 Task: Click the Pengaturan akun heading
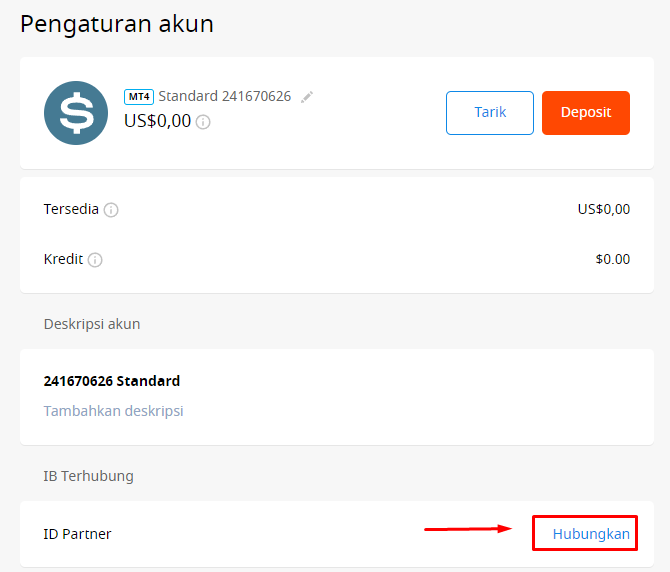[117, 24]
